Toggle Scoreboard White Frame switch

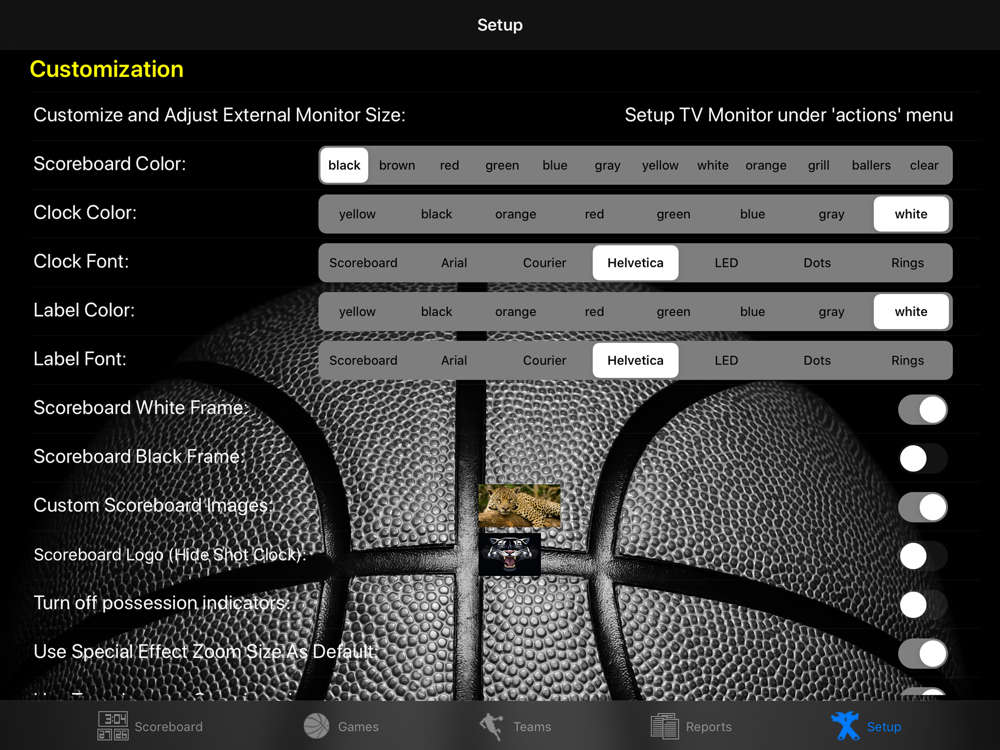pos(923,409)
